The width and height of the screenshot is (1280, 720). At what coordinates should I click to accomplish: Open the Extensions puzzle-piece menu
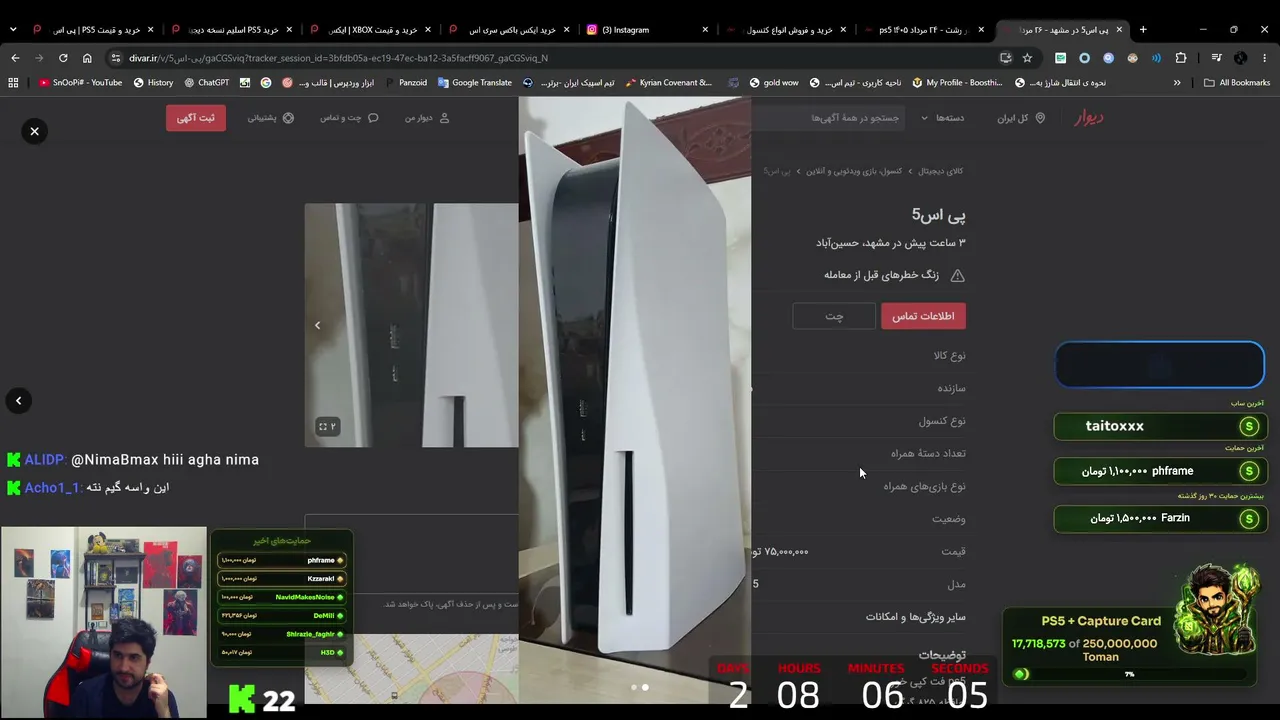coord(1181,58)
